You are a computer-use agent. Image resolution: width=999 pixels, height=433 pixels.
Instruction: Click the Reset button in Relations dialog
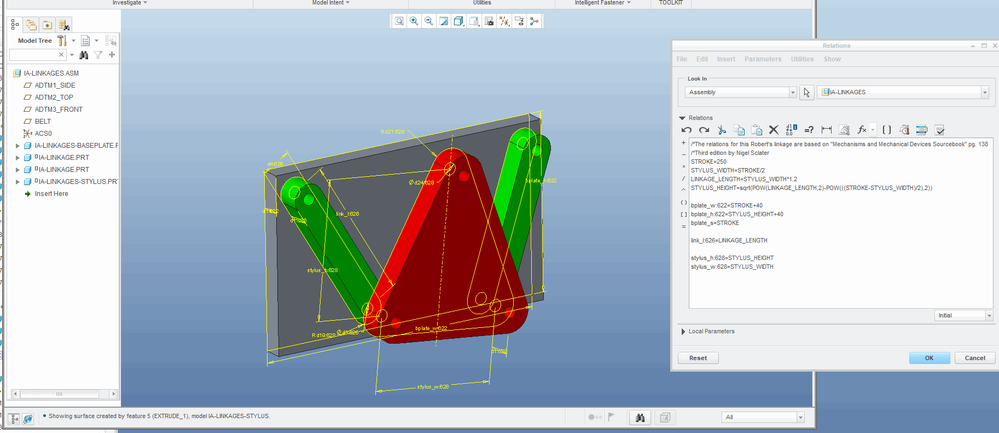click(x=698, y=358)
